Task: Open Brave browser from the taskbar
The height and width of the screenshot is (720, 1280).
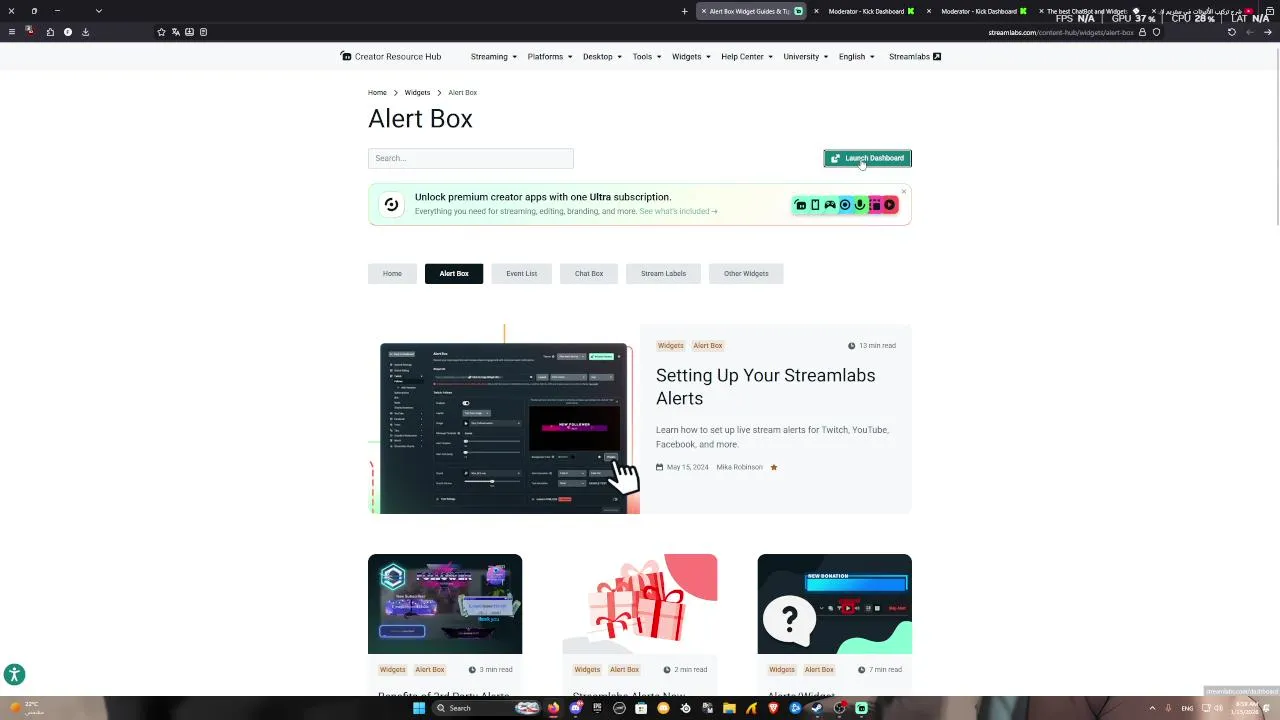Action: point(773,708)
